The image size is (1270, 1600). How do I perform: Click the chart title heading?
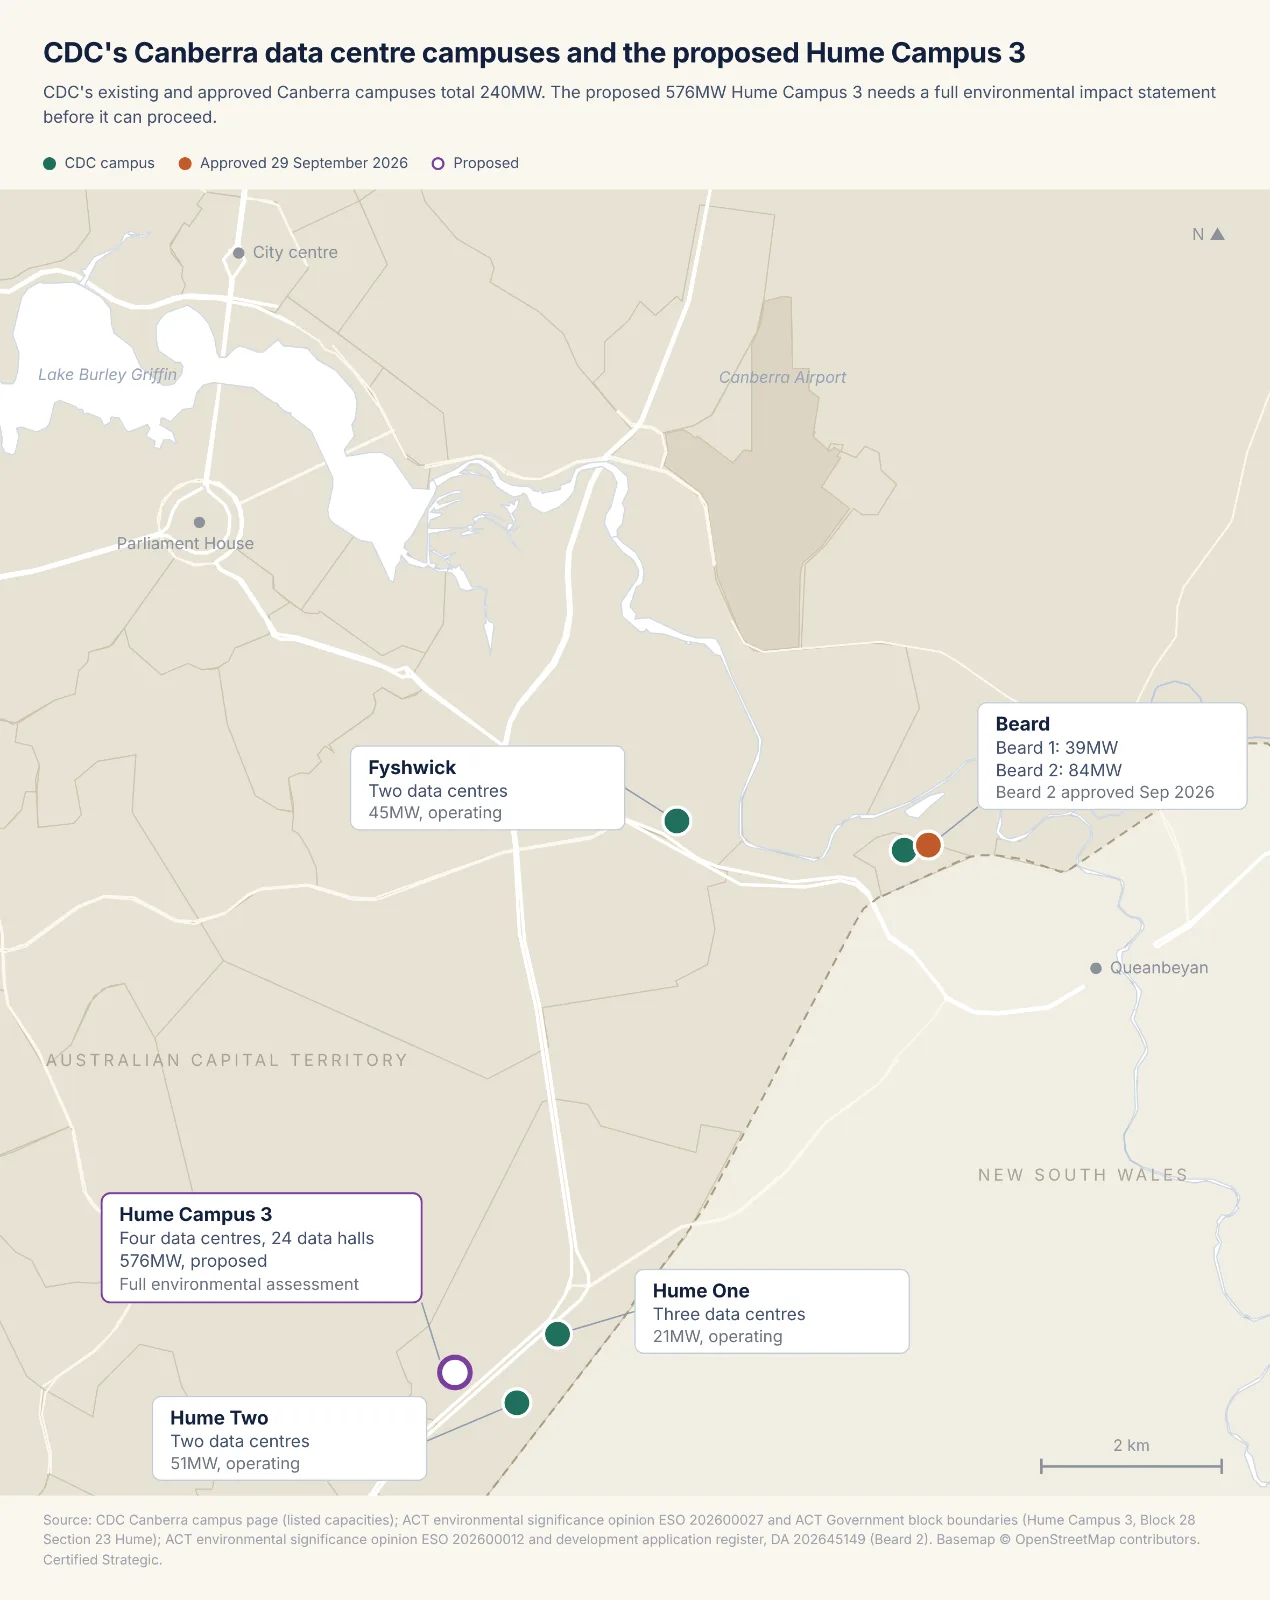click(534, 53)
